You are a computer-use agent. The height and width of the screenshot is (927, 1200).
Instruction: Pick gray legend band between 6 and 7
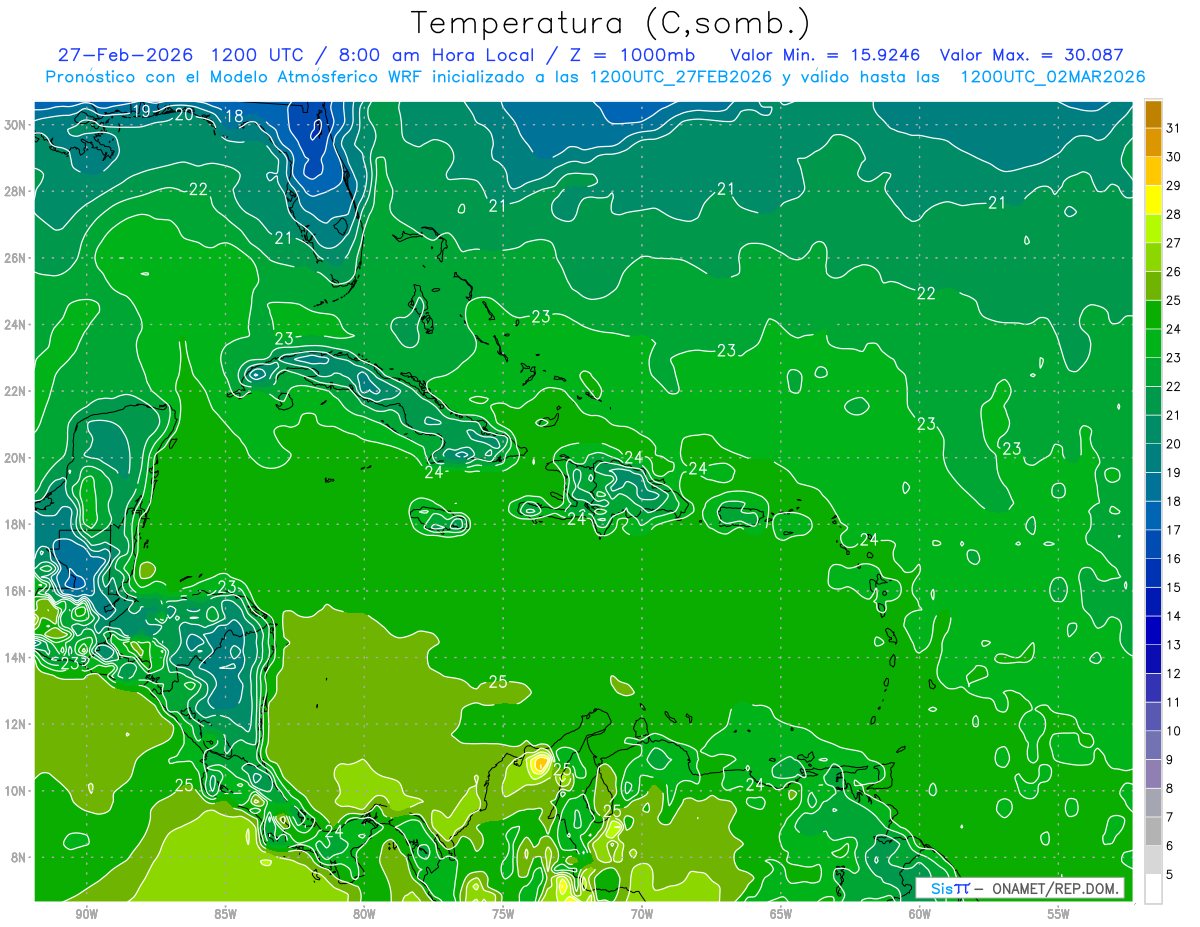tap(1153, 832)
